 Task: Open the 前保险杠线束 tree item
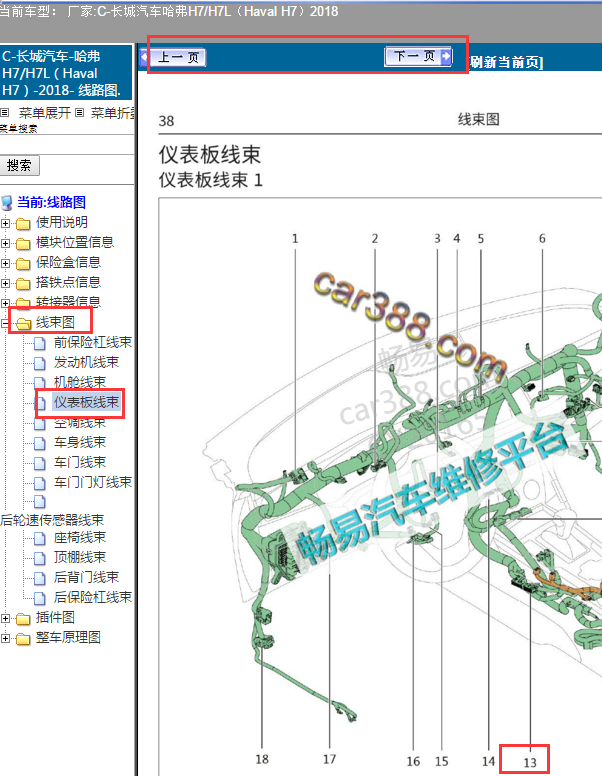click(x=93, y=342)
